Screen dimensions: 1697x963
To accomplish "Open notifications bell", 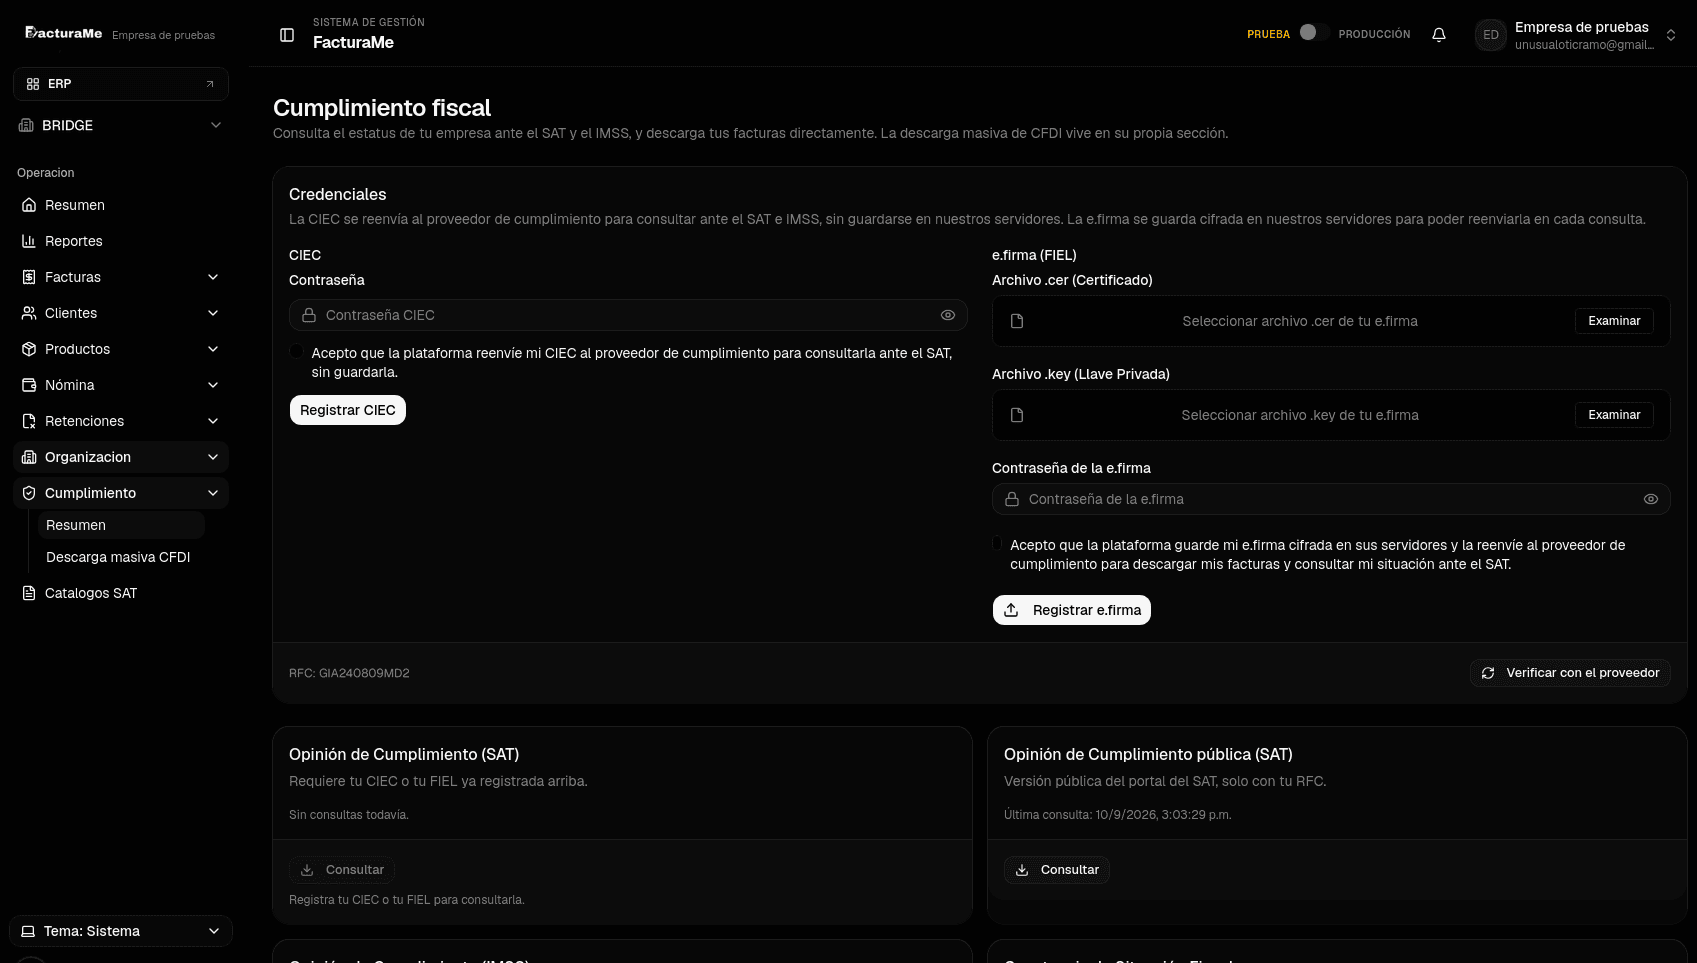I will click(x=1439, y=35).
